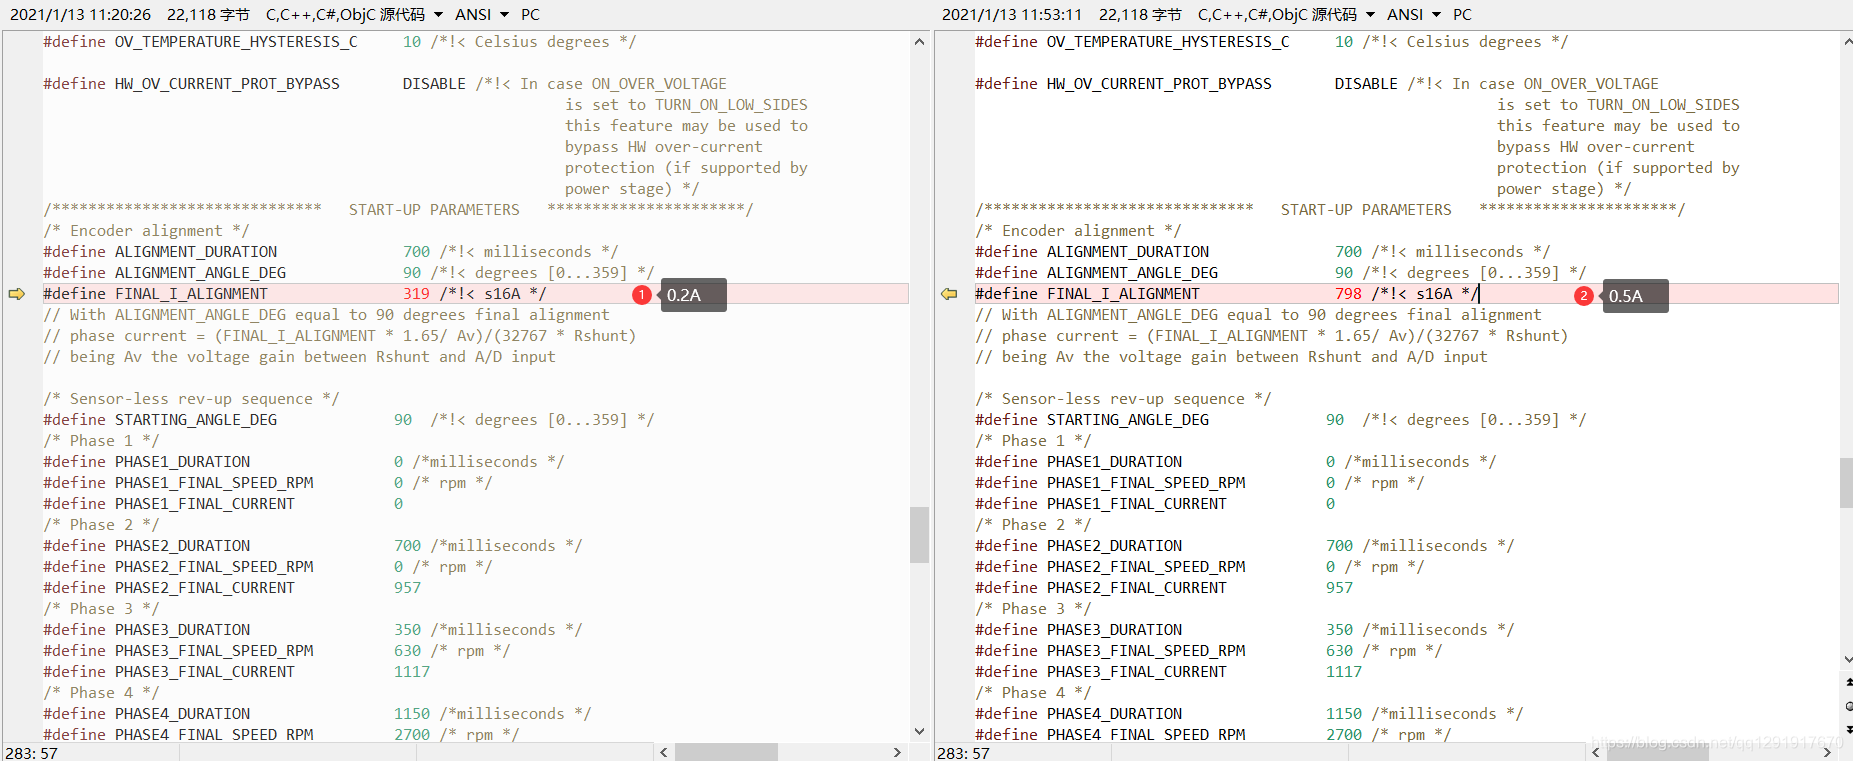Click Sensor-less rev-up sequence comment, right pane

1123,399
